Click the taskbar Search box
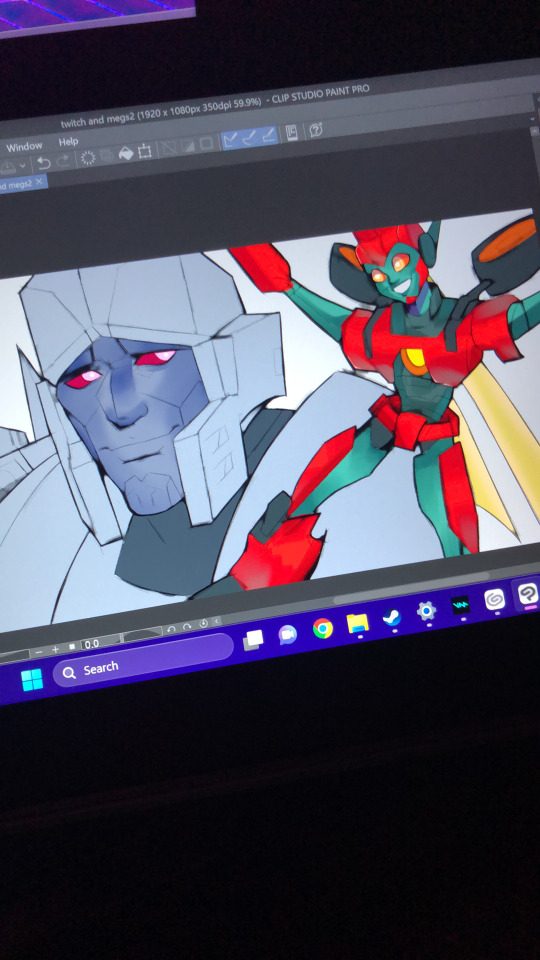This screenshot has width=540, height=960. point(143,660)
